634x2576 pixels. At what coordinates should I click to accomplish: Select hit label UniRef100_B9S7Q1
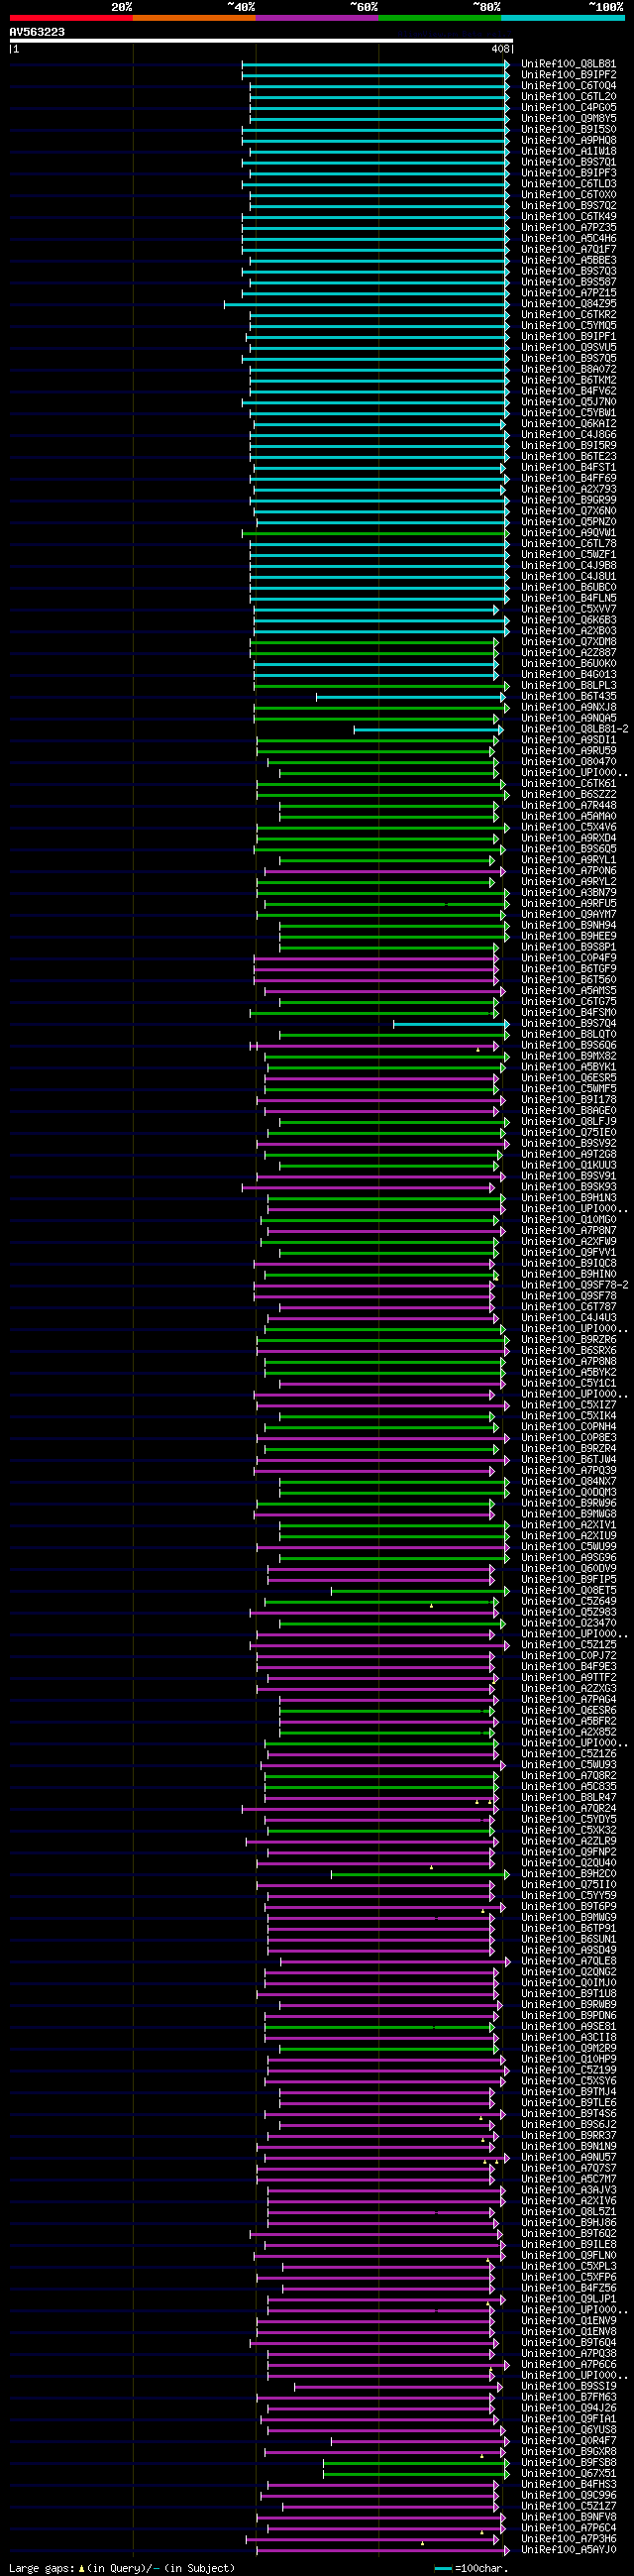569,162
